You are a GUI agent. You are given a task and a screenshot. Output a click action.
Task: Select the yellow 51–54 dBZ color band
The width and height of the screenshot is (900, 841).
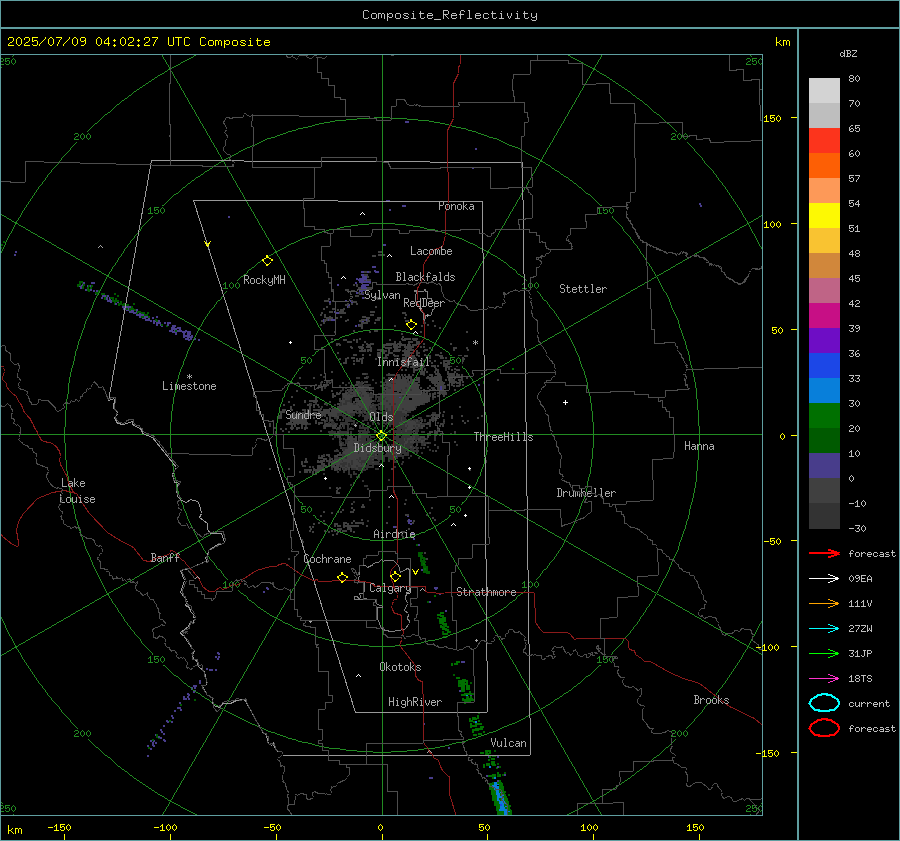(x=824, y=215)
